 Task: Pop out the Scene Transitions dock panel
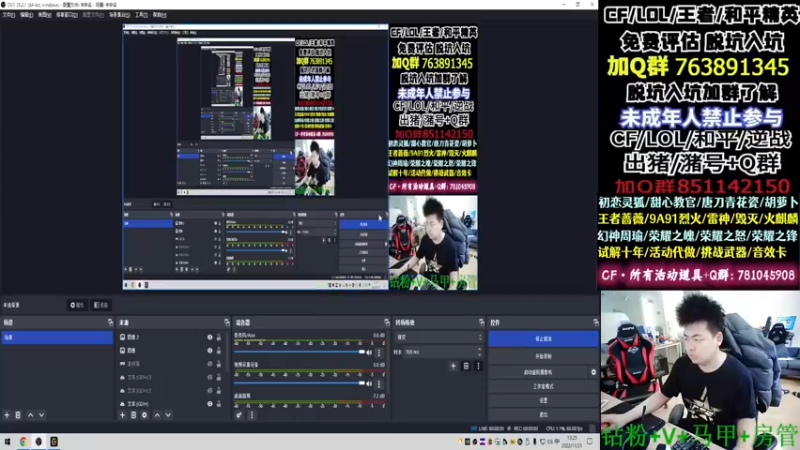click(x=481, y=322)
